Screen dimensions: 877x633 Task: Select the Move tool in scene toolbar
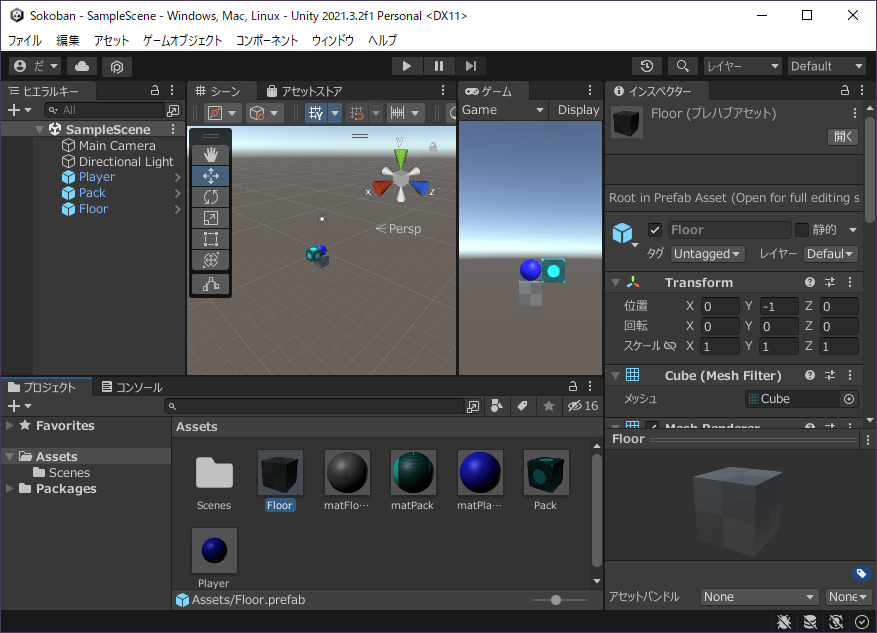tap(211, 176)
